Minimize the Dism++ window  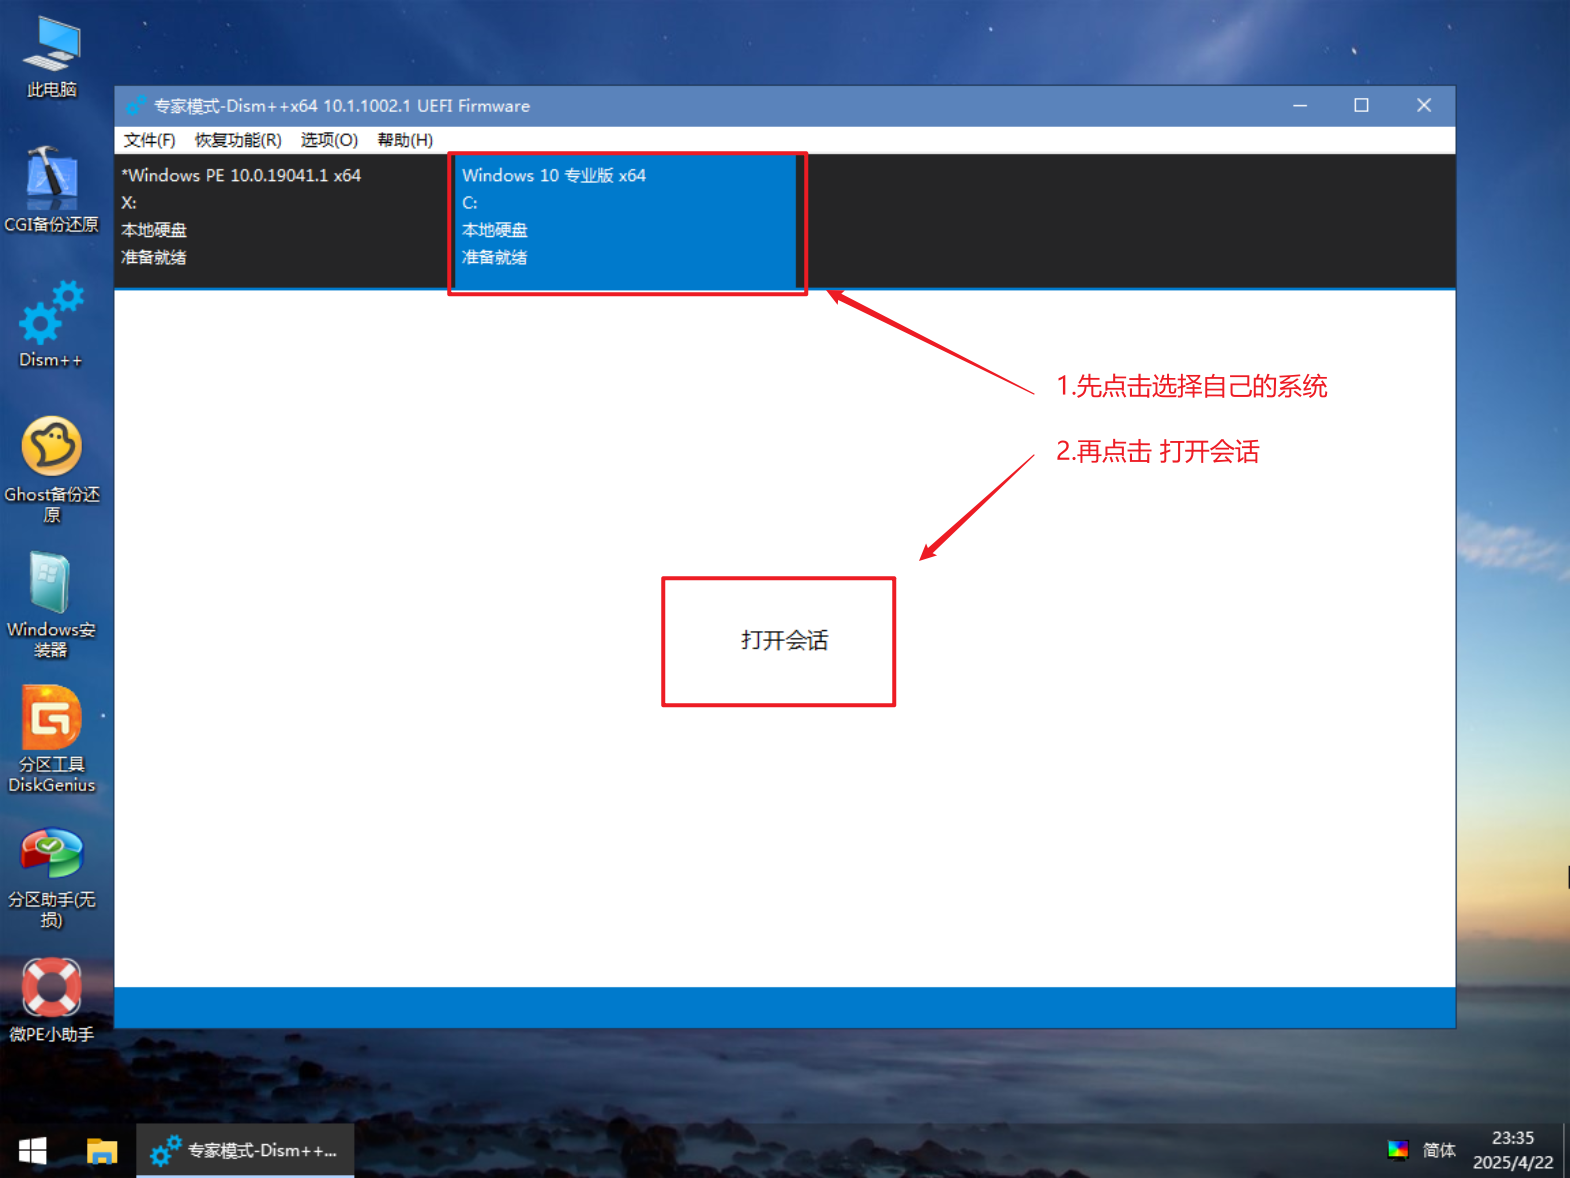(1300, 105)
